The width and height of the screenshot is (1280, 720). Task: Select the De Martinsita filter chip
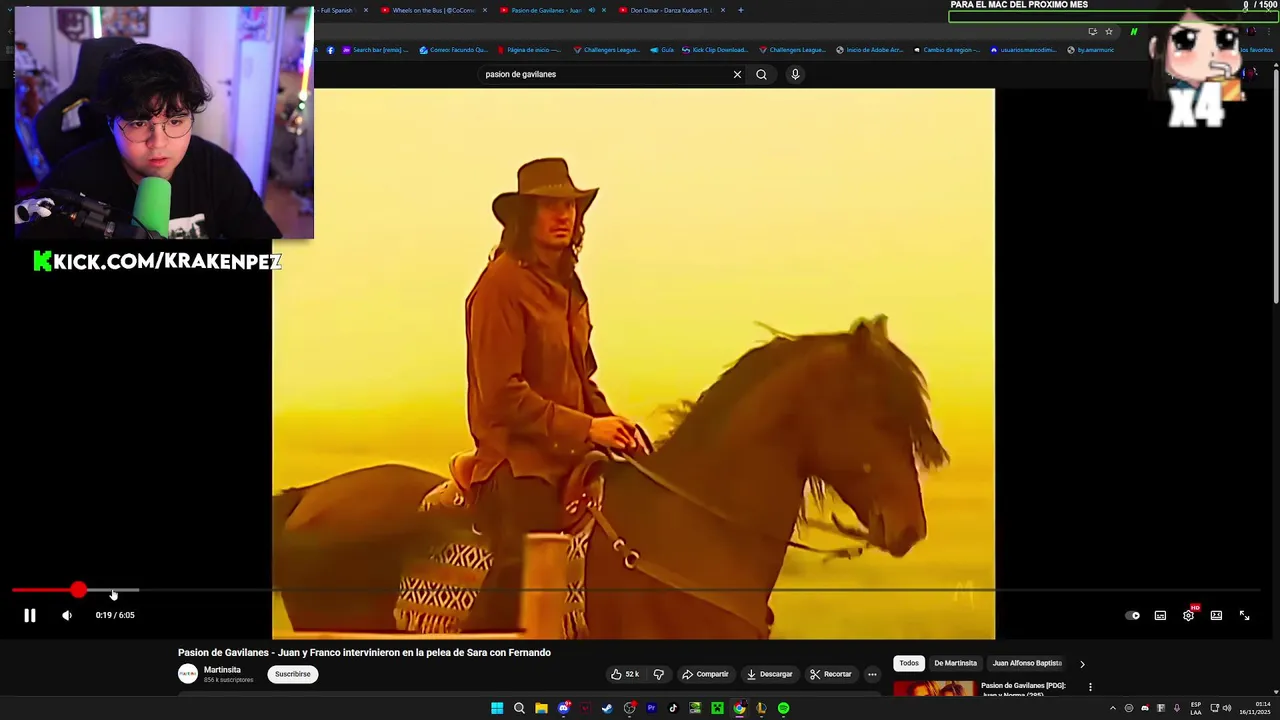click(x=955, y=663)
